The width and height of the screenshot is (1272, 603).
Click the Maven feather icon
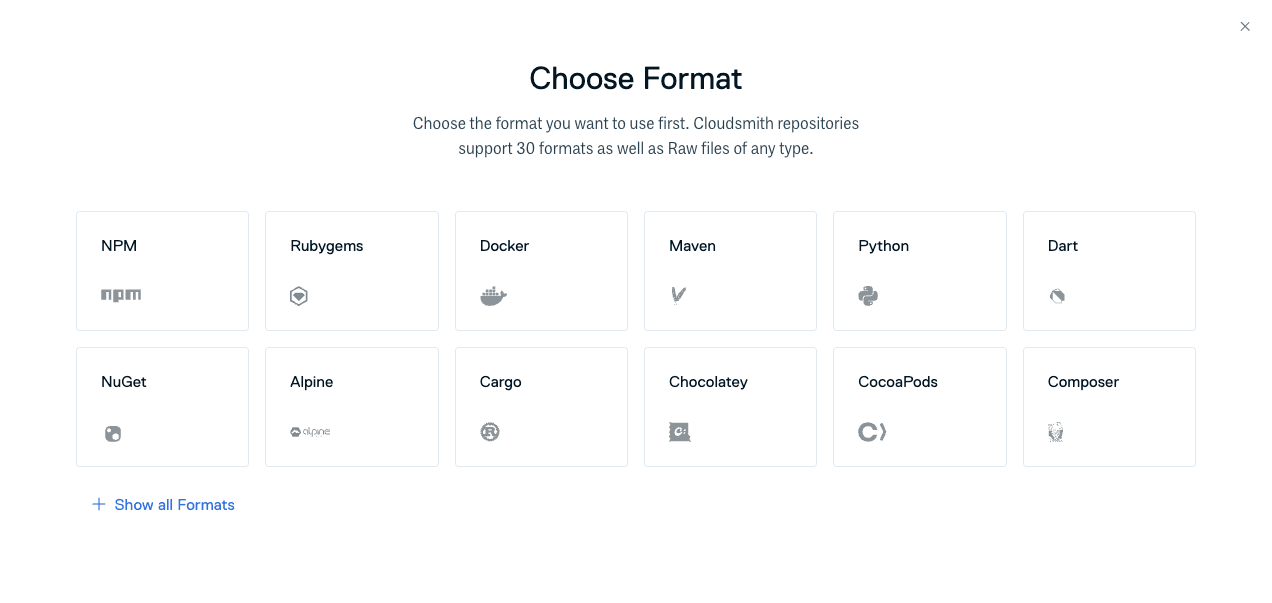678,295
